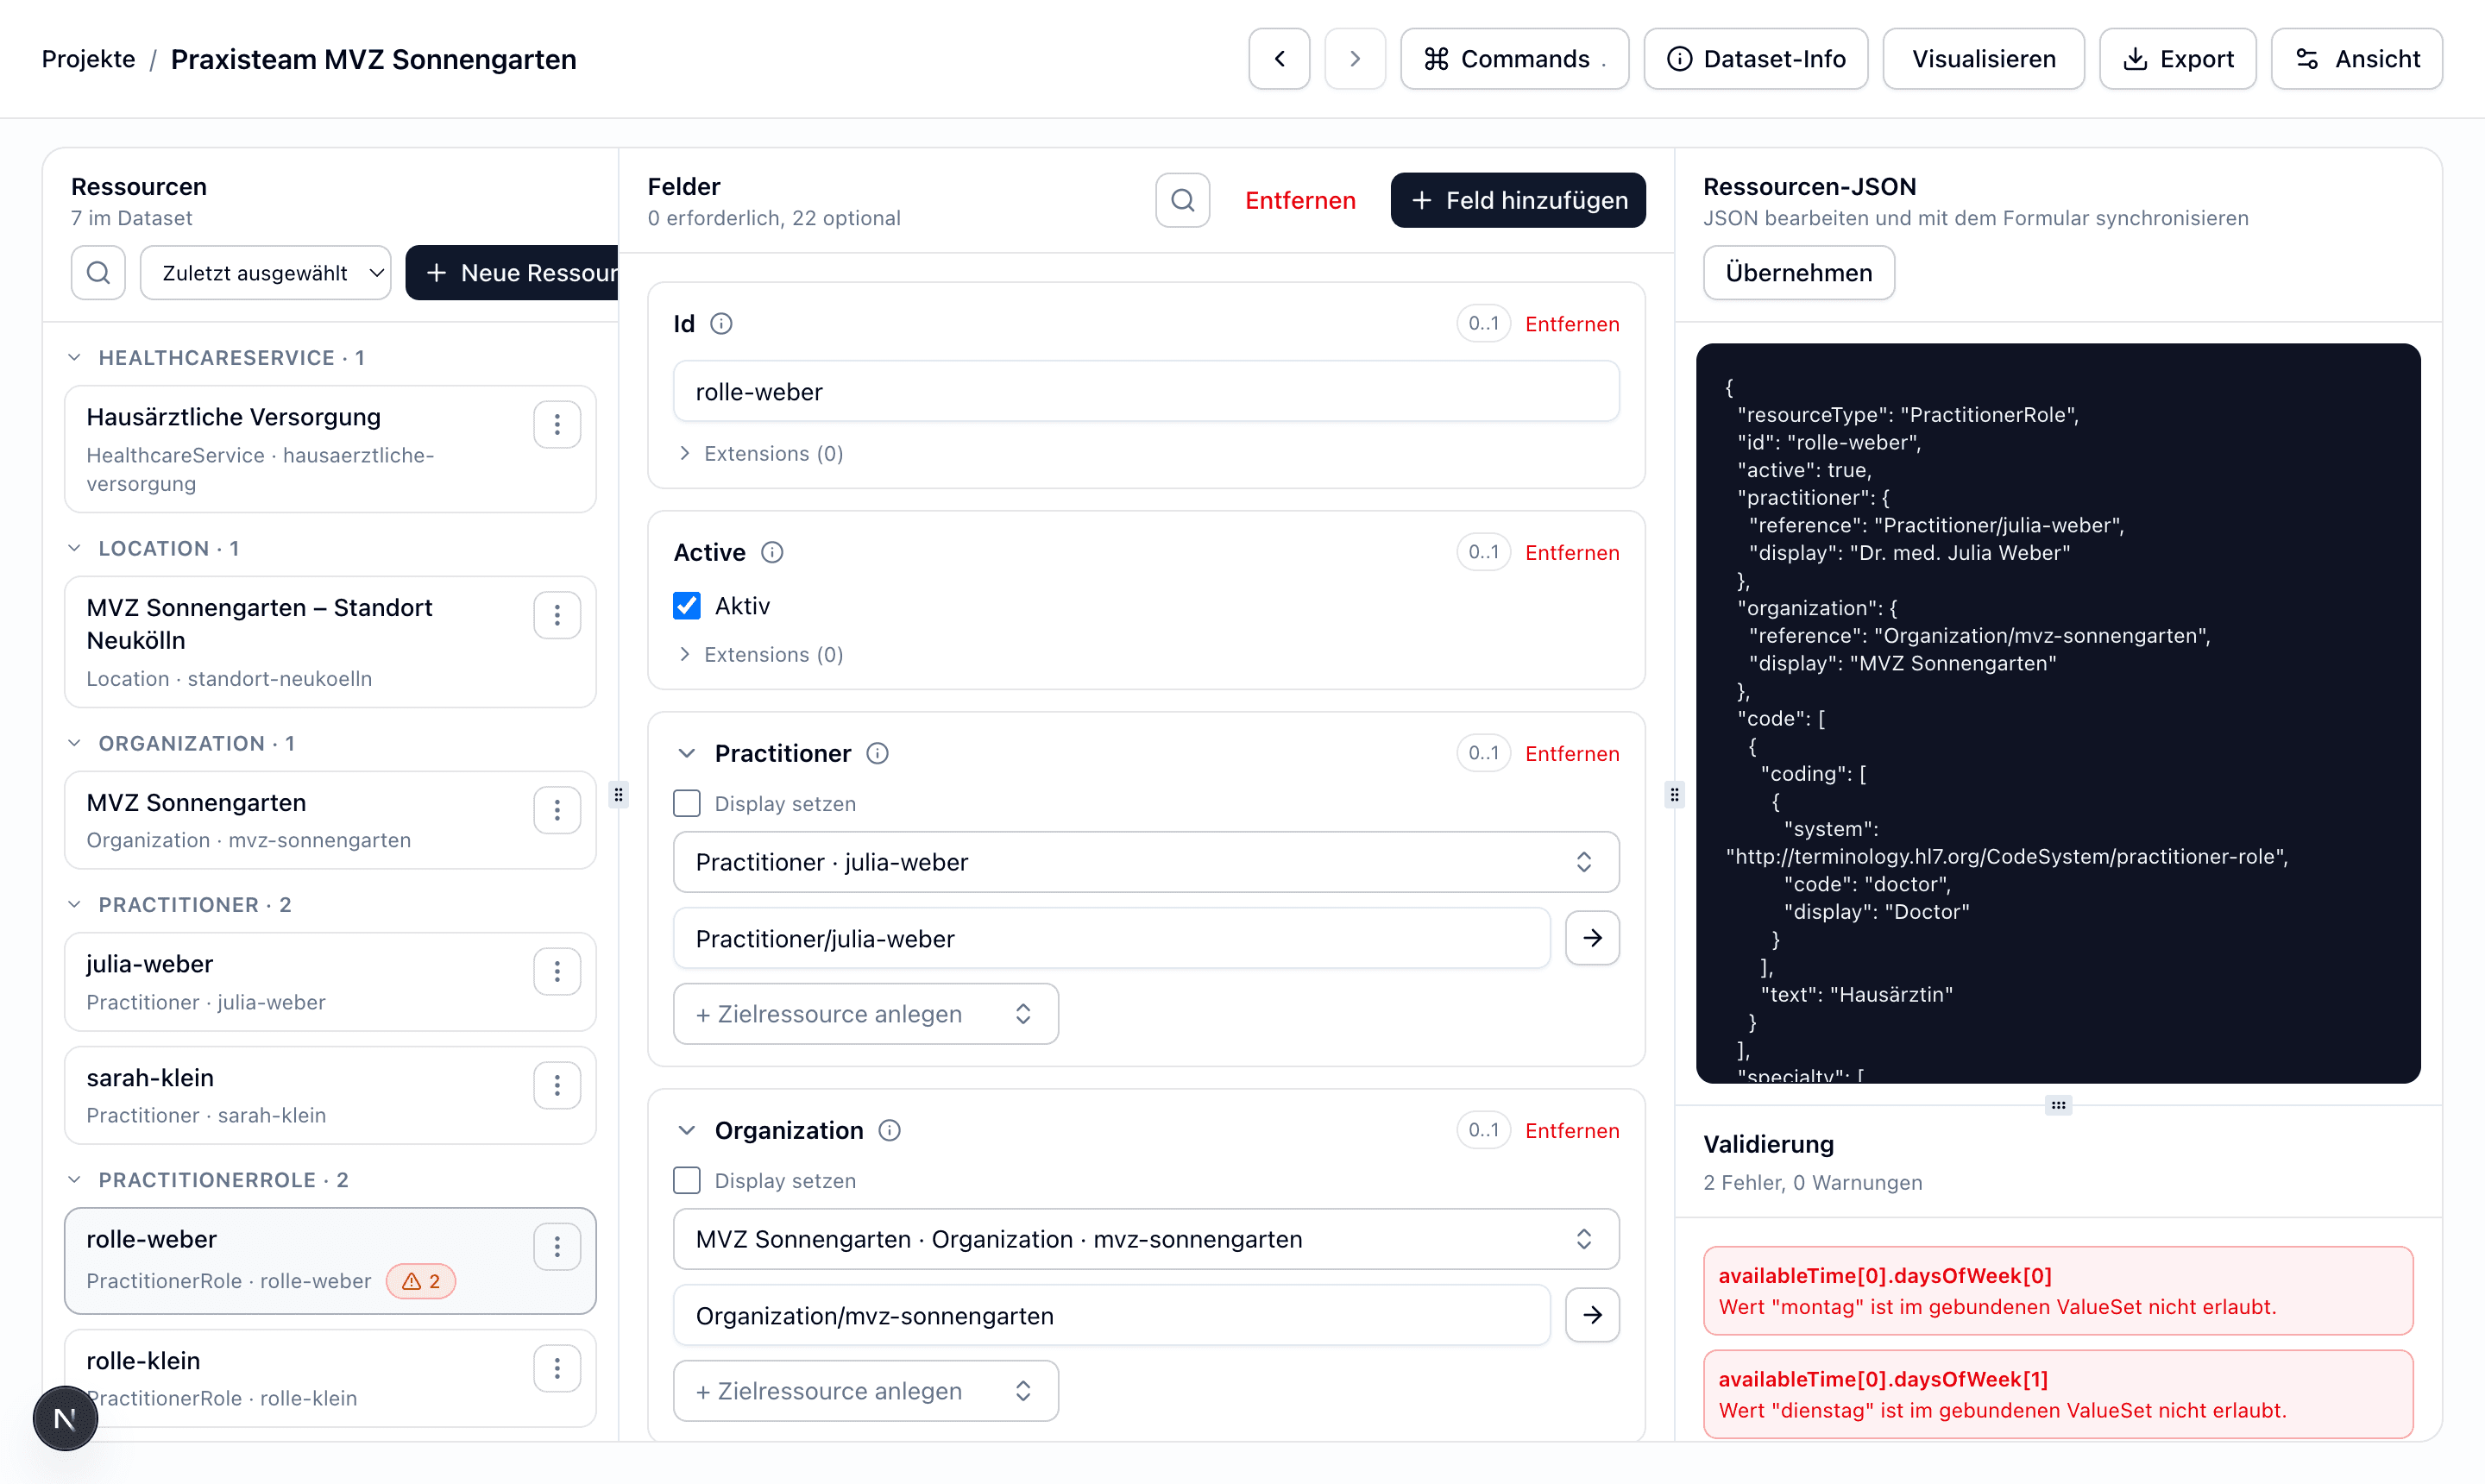Click the resize handle above Validierung

2058,1105
